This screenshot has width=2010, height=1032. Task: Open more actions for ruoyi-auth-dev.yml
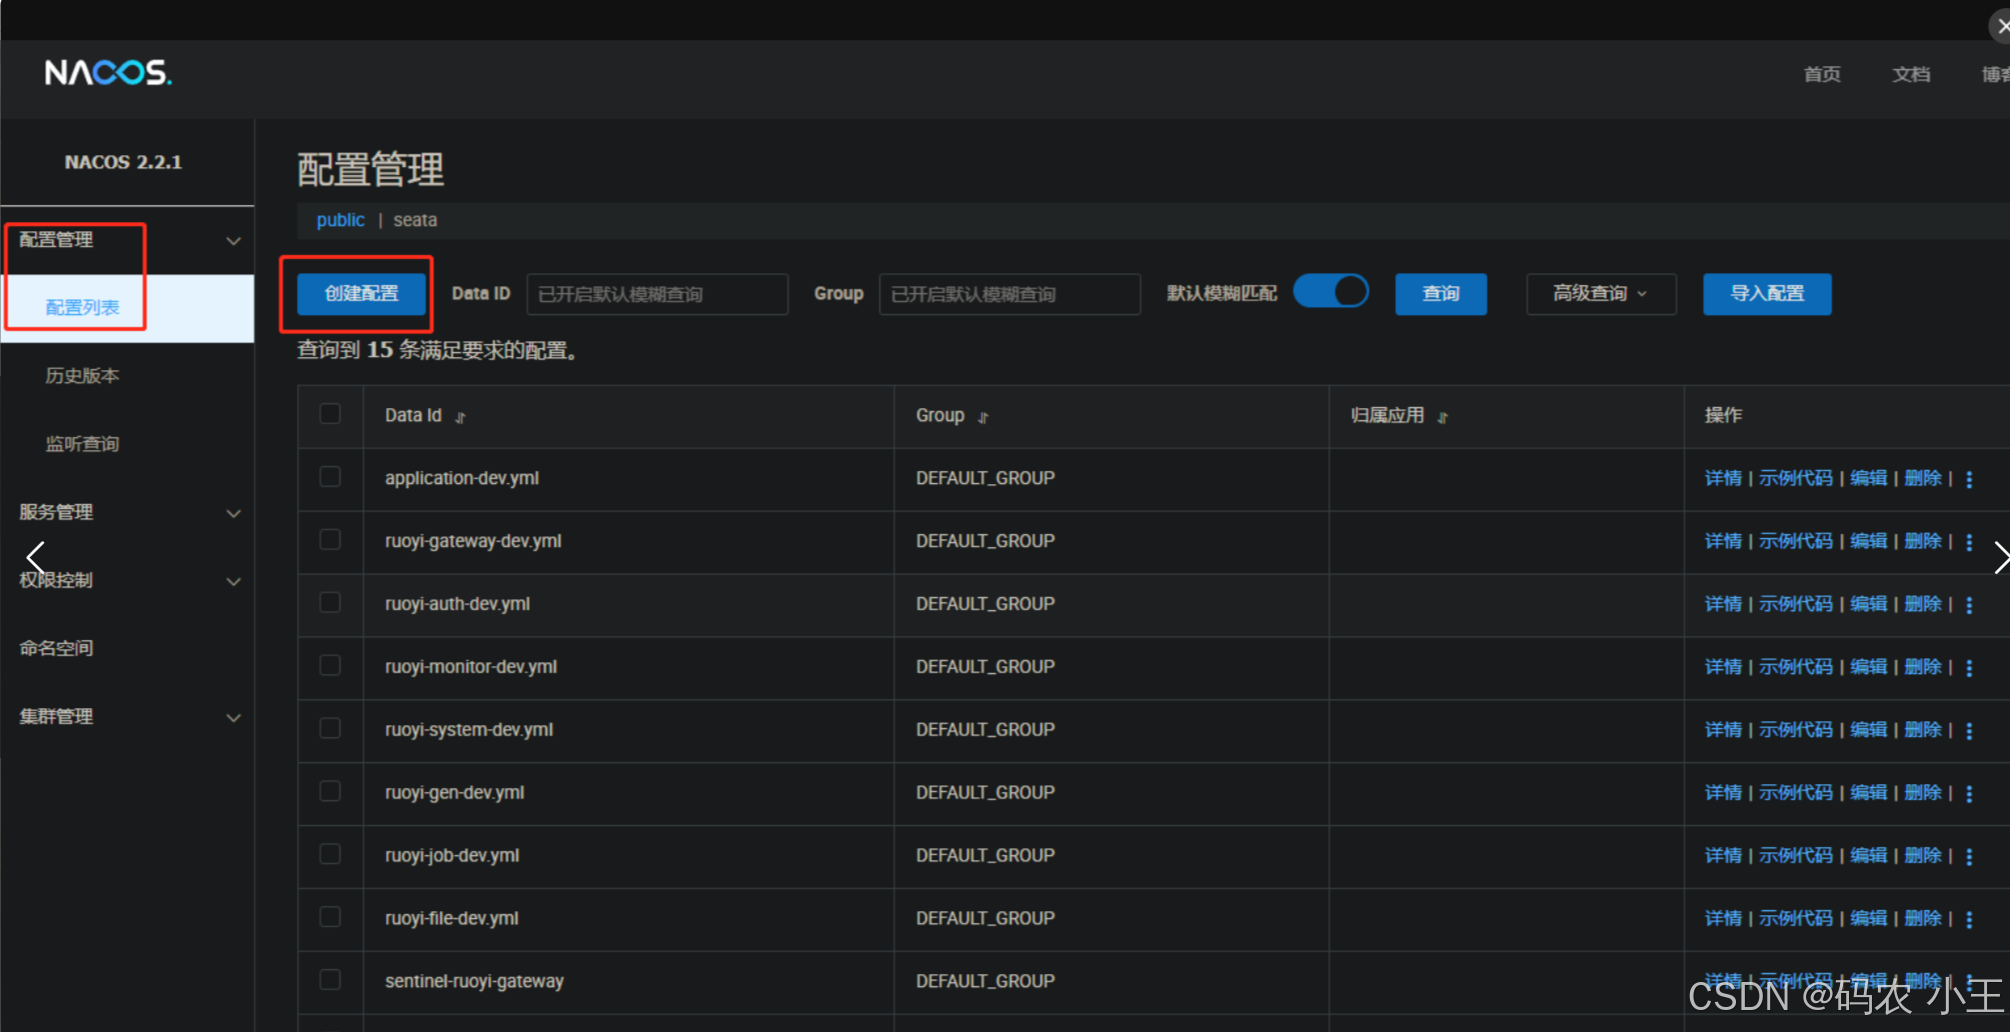coord(1969,605)
